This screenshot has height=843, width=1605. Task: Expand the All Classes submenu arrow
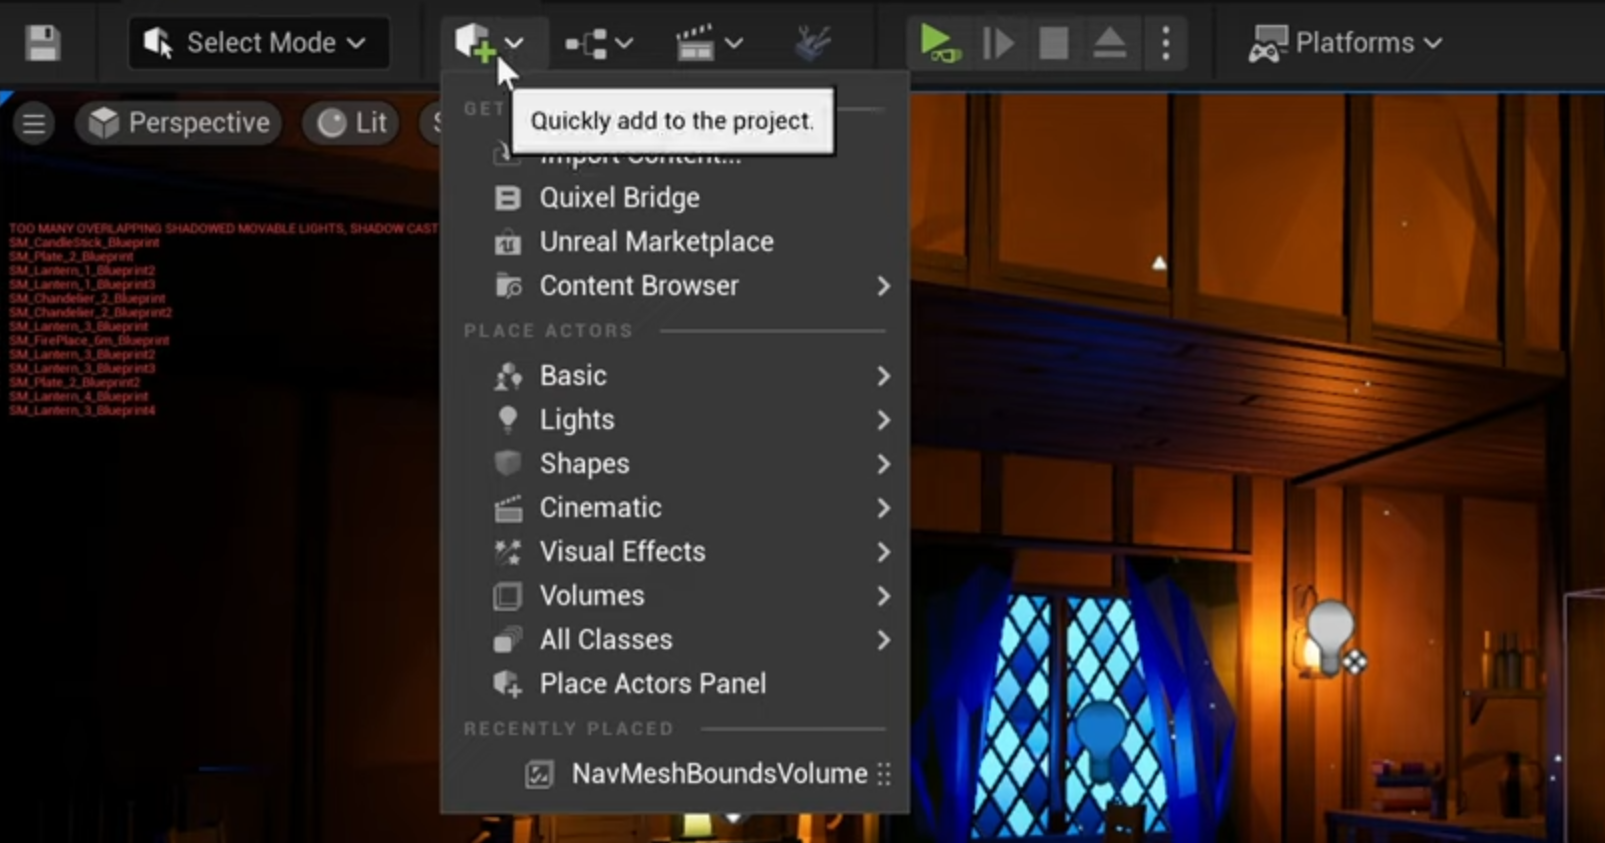[883, 640]
